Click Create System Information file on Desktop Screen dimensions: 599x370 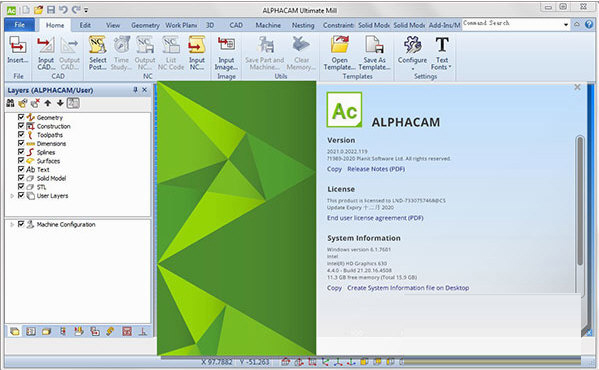pyautogui.click(x=408, y=288)
